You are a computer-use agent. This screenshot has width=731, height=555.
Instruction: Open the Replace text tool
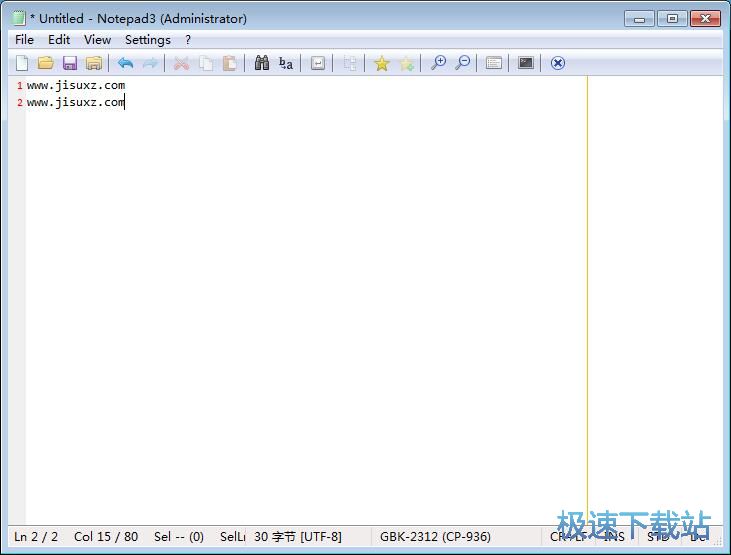coord(286,63)
